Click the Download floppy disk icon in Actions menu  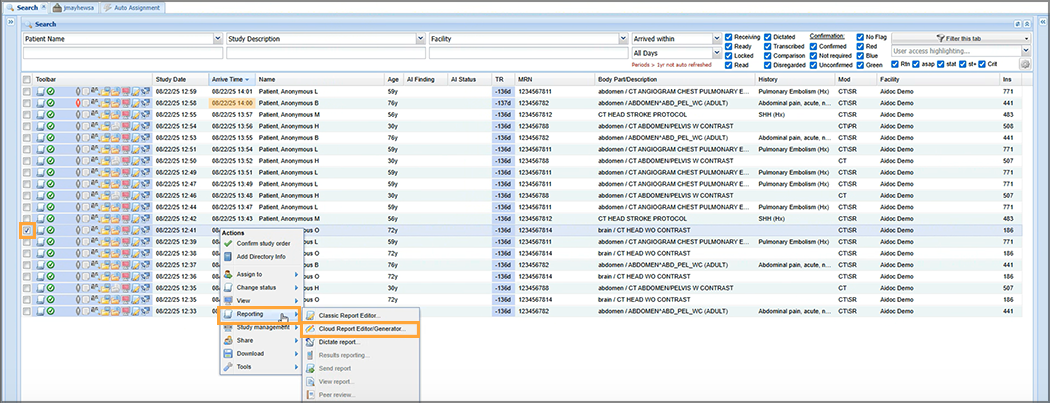[228, 353]
